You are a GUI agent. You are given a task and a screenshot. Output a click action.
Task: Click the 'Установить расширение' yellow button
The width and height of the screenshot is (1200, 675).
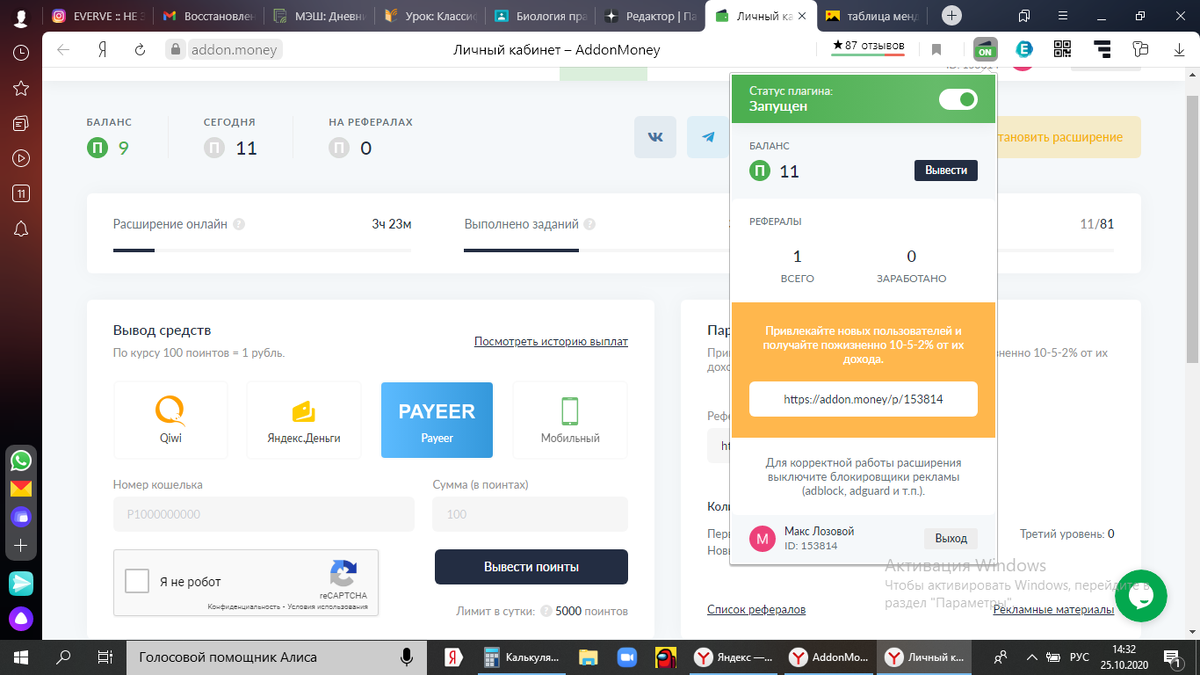point(1068,137)
